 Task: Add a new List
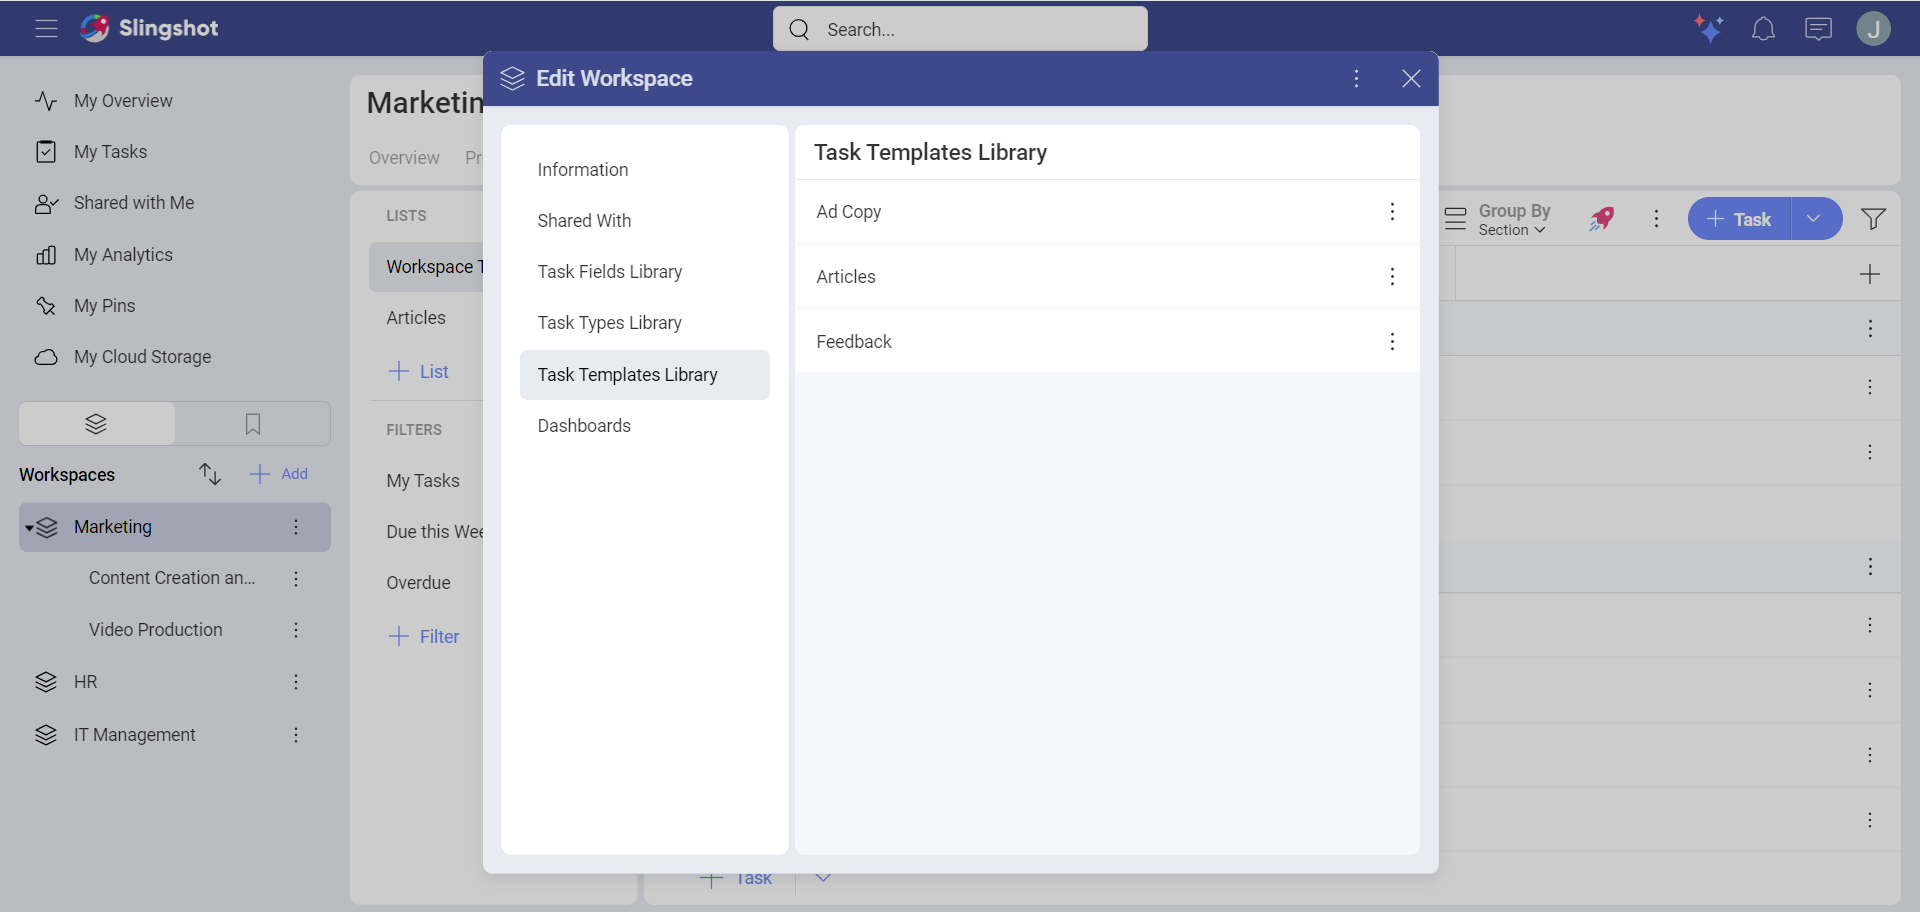point(418,372)
